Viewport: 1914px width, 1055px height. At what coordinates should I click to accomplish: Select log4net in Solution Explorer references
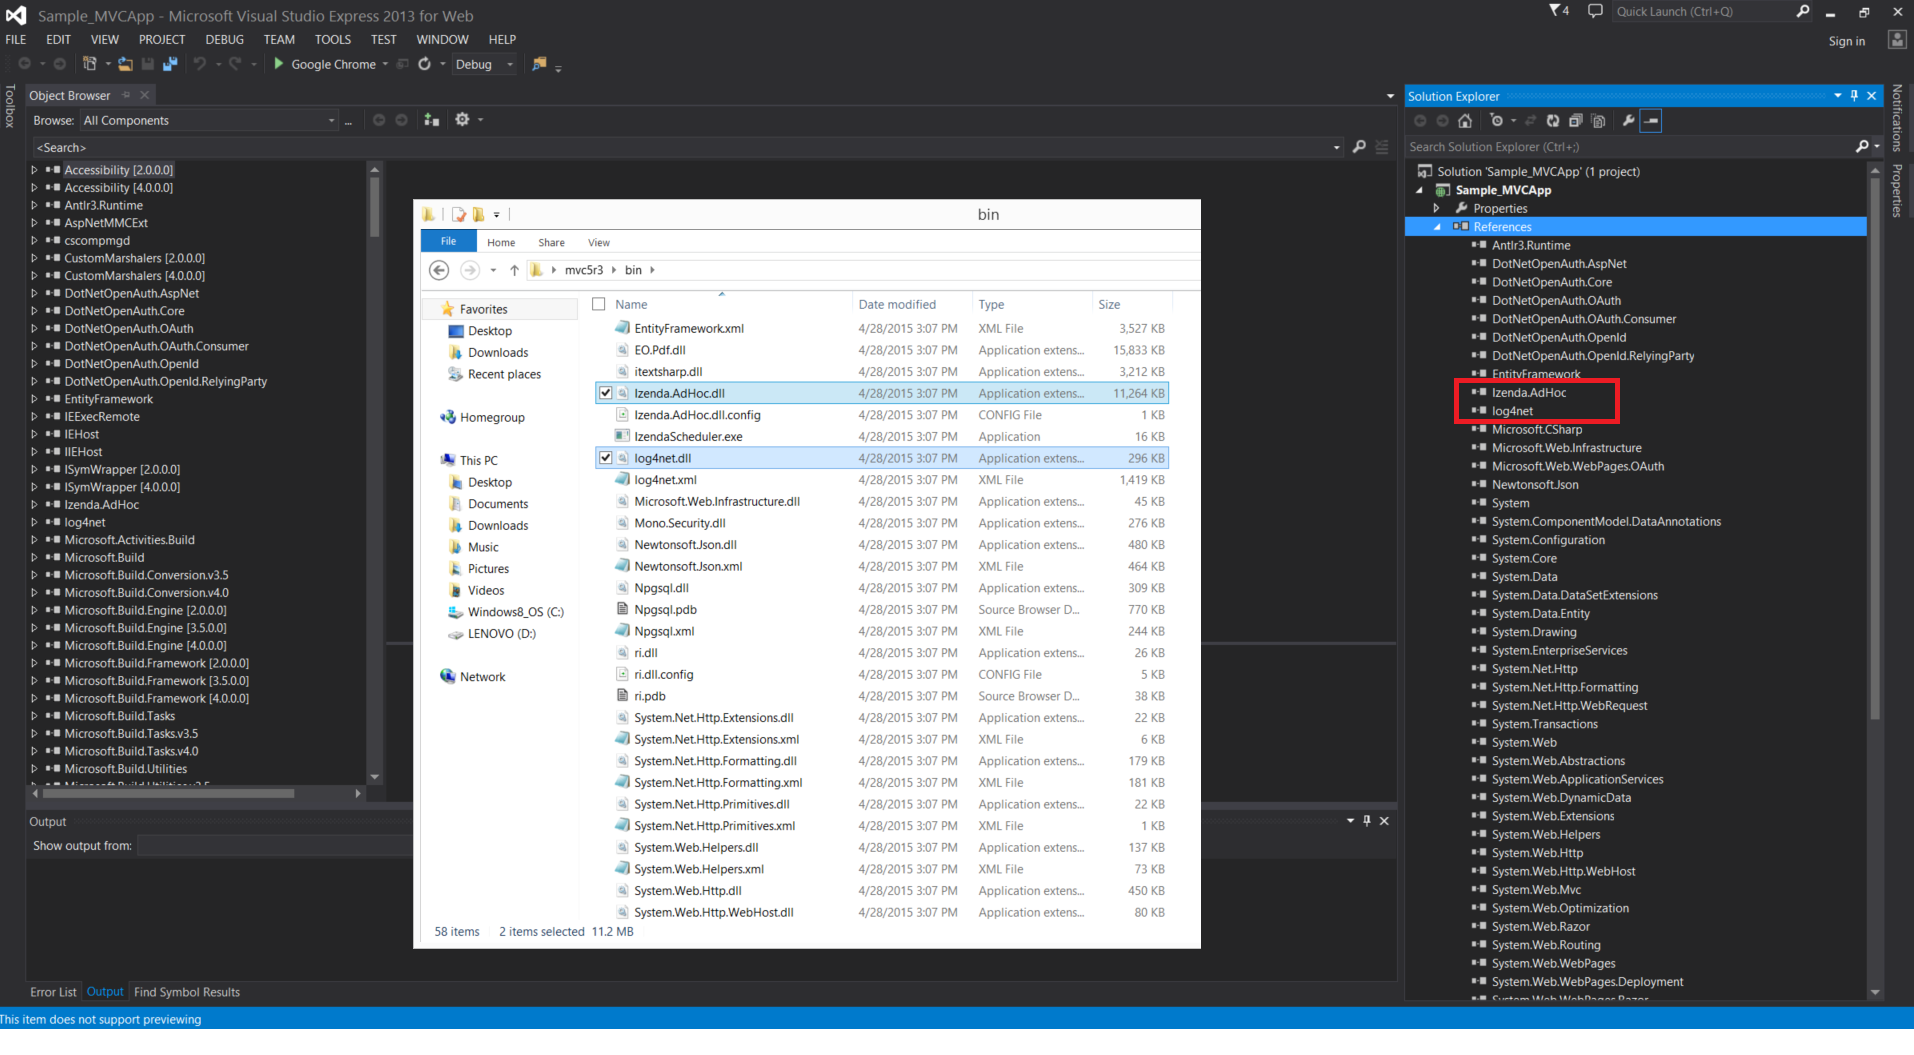1512,411
